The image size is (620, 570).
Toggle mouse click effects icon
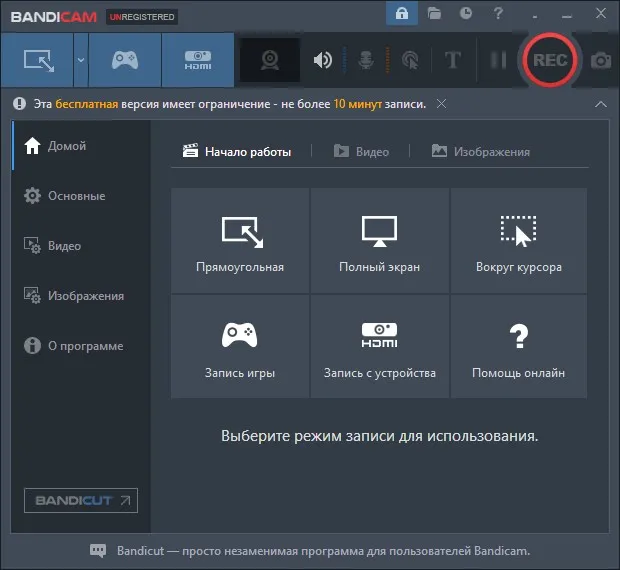[410, 60]
